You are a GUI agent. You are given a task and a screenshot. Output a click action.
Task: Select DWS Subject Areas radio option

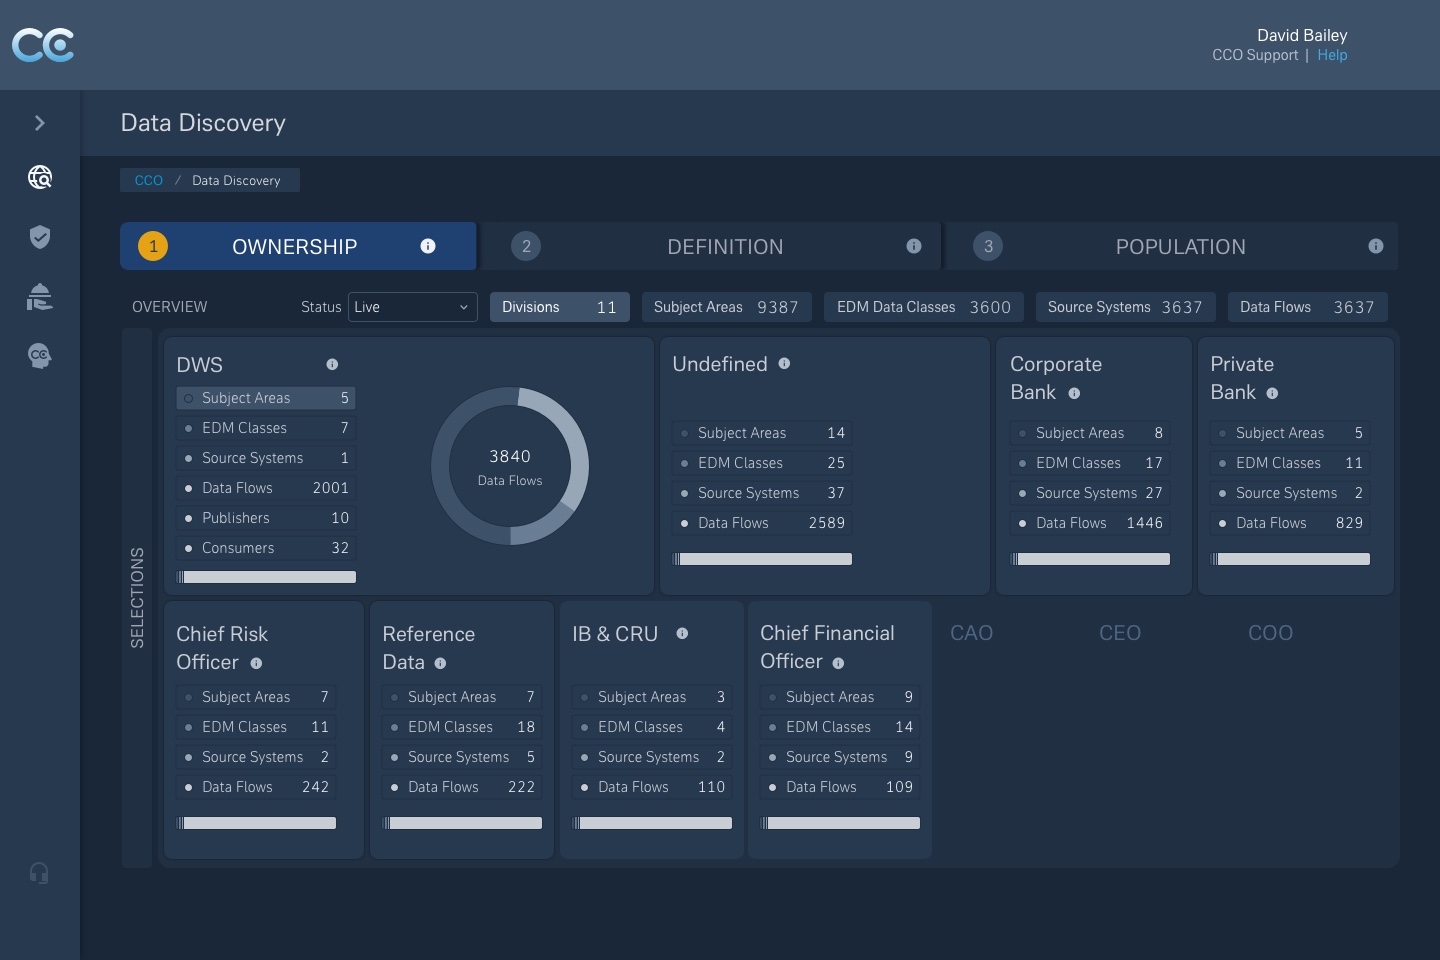[x=189, y=398]
